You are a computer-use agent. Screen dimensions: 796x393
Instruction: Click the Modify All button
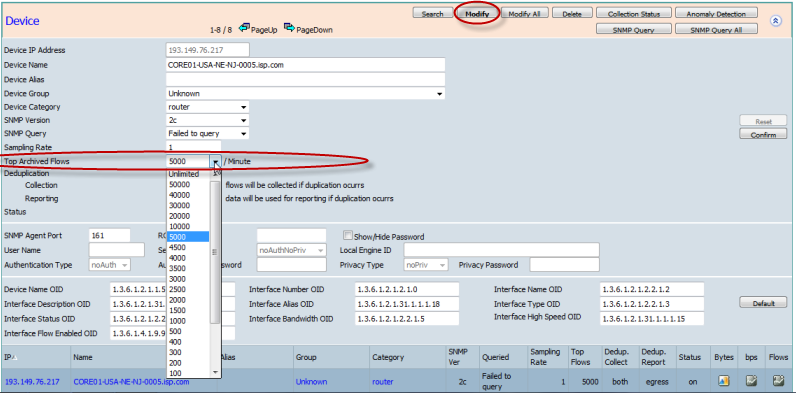click(524, 14)
